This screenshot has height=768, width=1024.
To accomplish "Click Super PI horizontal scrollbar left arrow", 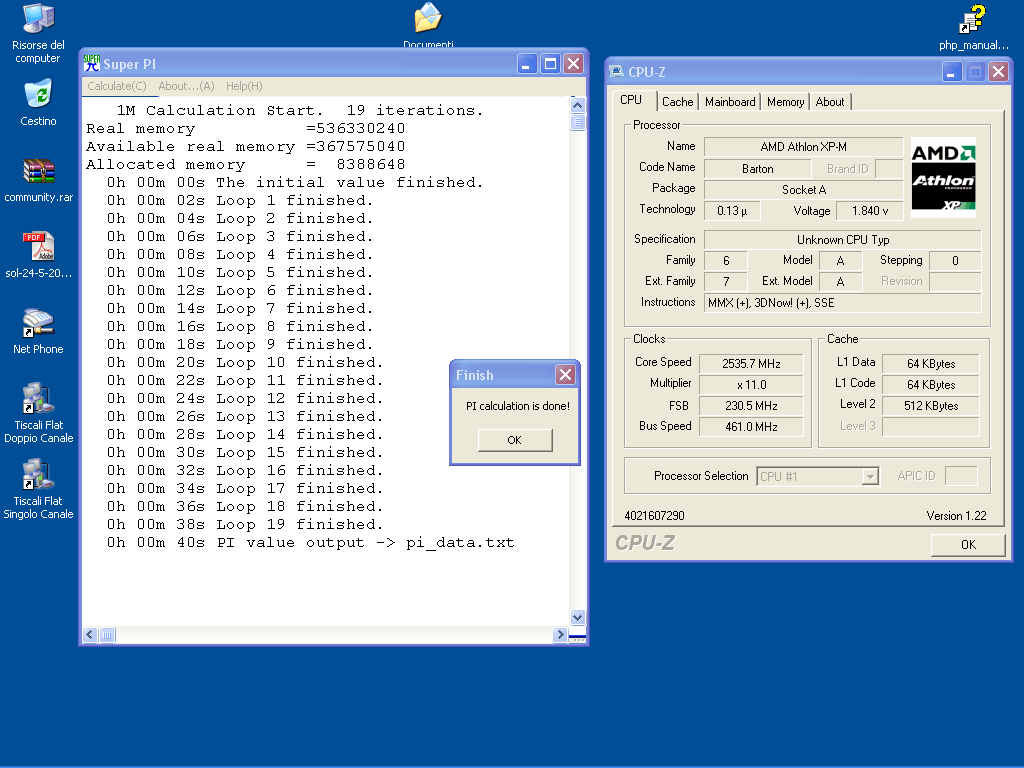I will (90, 635).
